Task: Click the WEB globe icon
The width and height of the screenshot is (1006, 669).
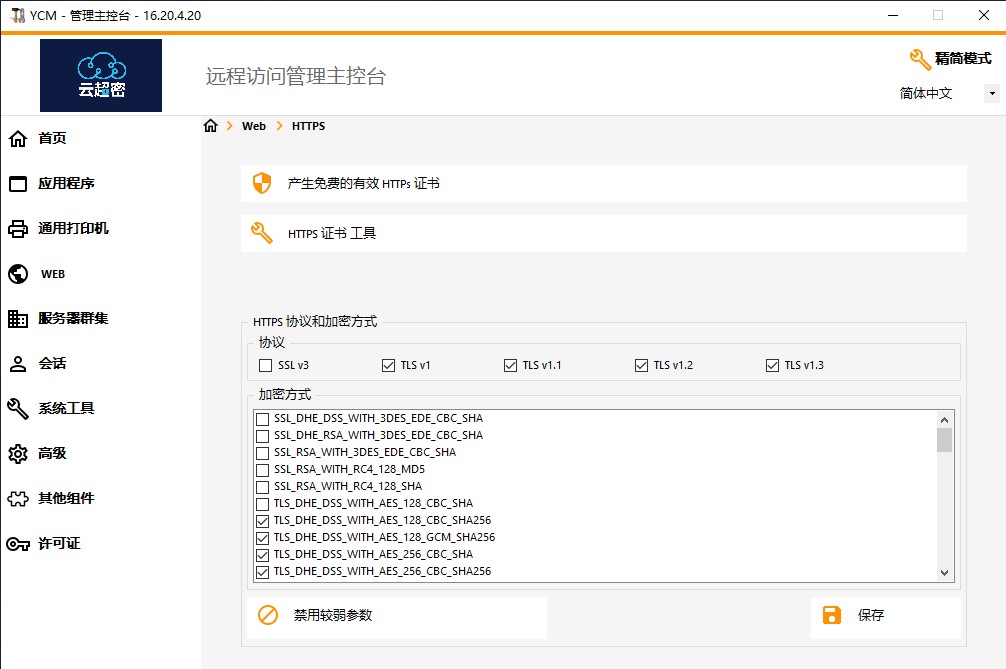Action: 18,274
